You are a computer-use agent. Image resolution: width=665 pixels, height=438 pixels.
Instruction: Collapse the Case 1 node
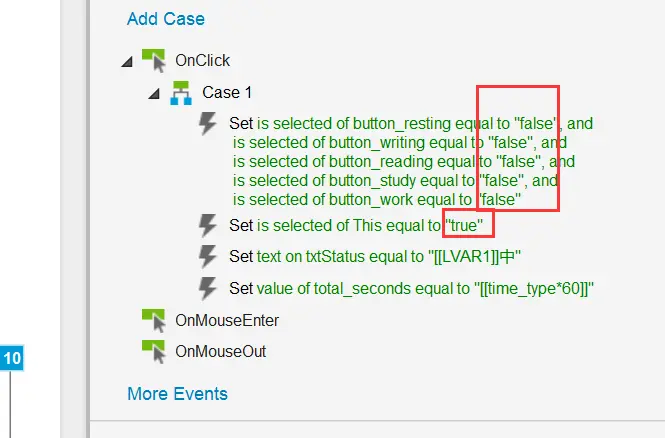pyautogui.click(x=154, y=94)
